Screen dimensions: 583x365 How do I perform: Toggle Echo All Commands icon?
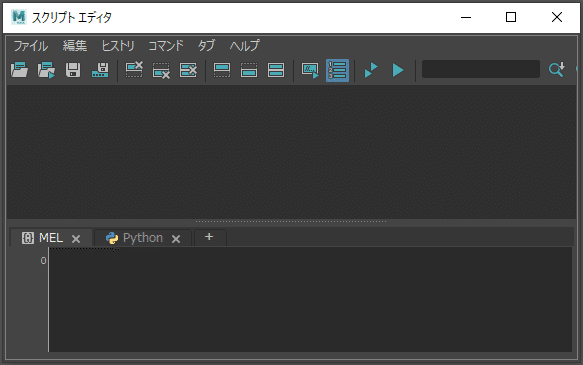pos(310,70)
